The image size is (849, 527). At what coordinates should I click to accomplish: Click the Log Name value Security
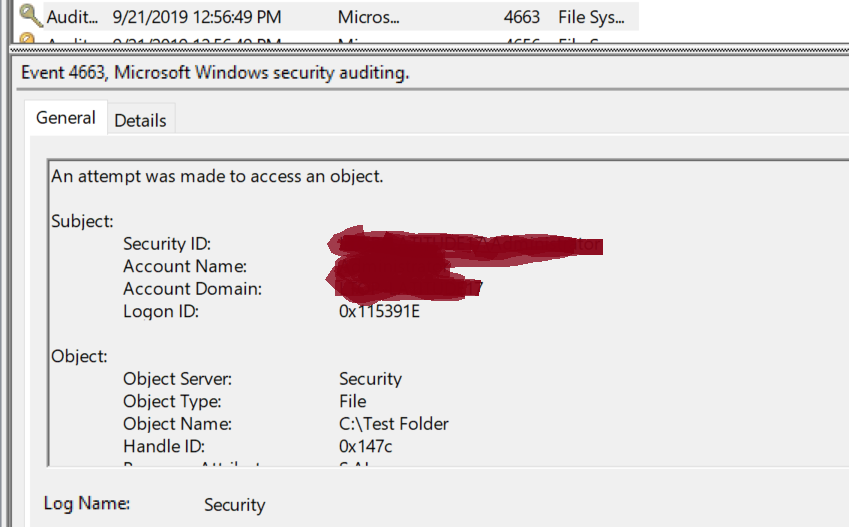pos(235,505)
